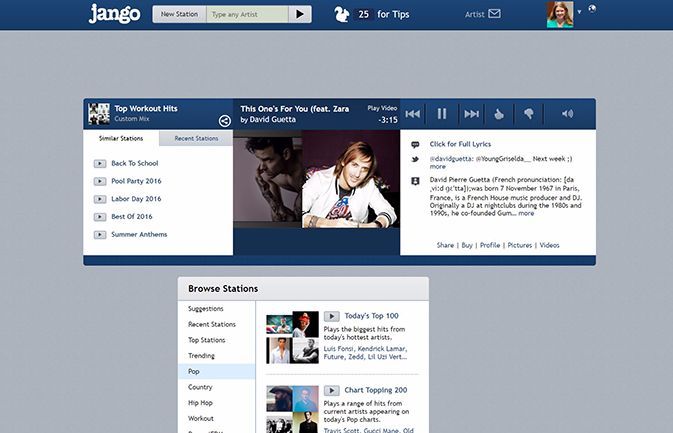Click the volume speaker icon
Screen dimensions: 673x433
567,114
